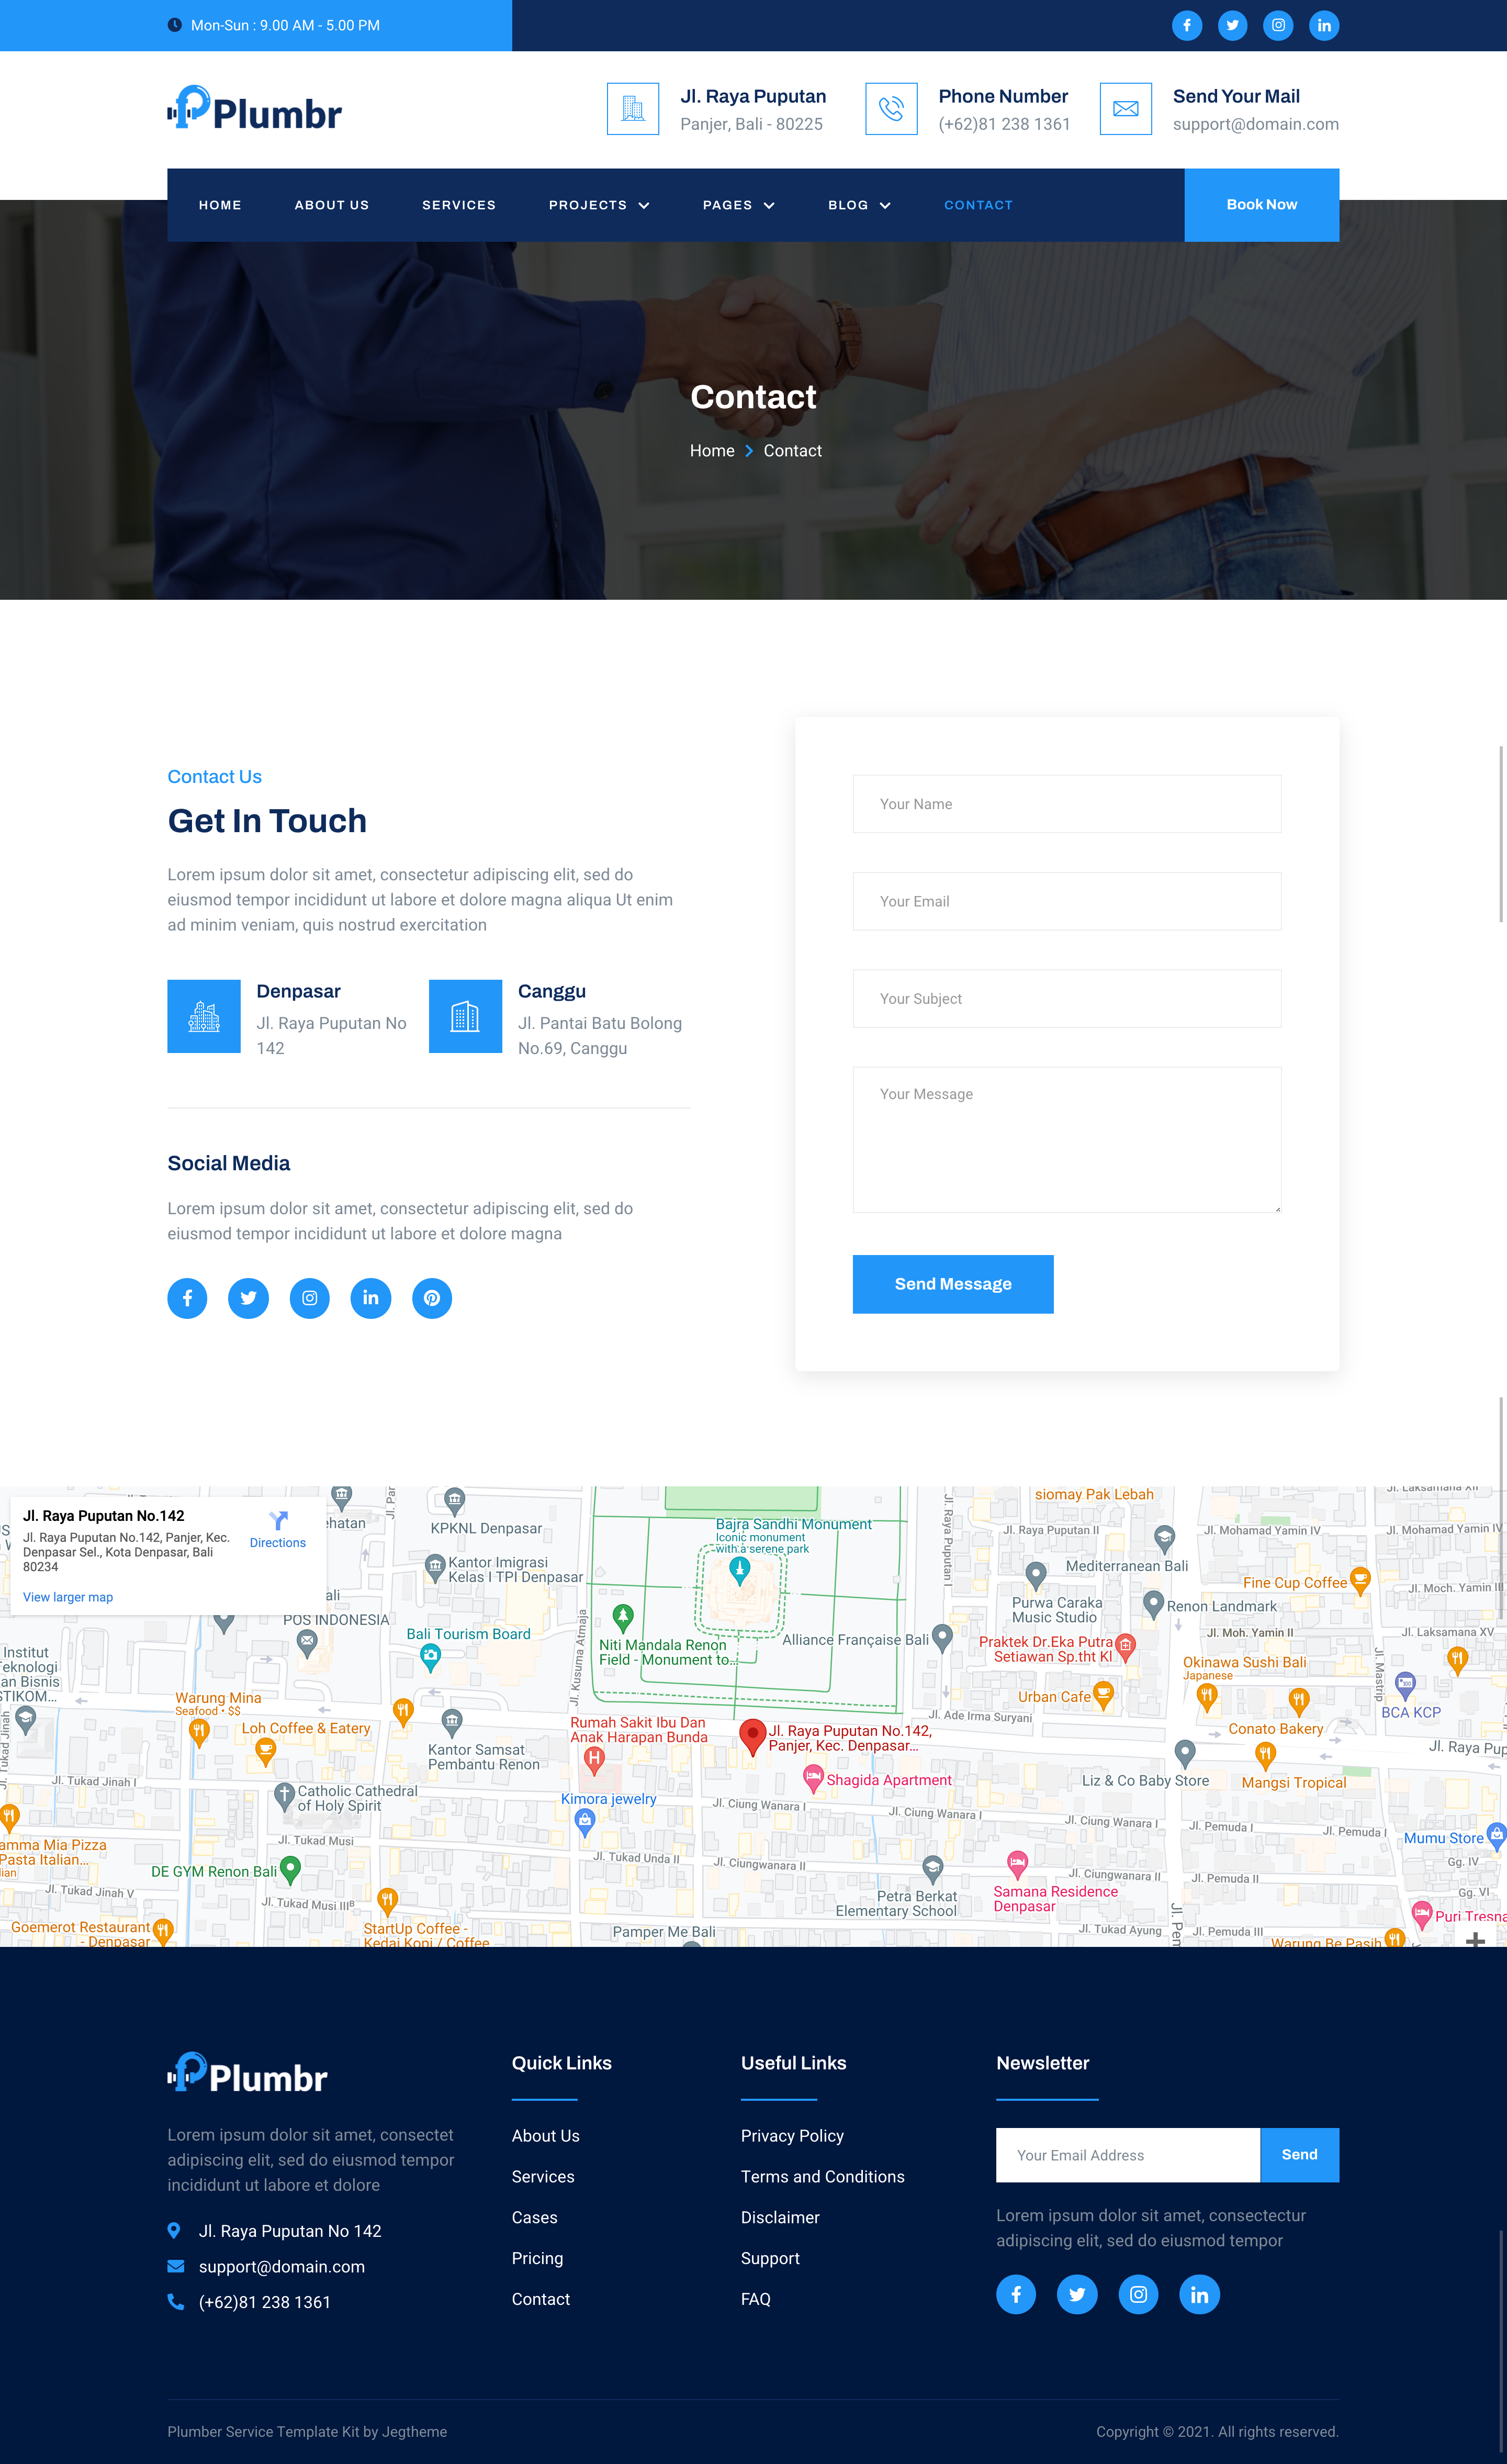This screenshot has height=2464, width=1507.
Task: Click the phone icon in header
Action: click(x=891, y=109)
